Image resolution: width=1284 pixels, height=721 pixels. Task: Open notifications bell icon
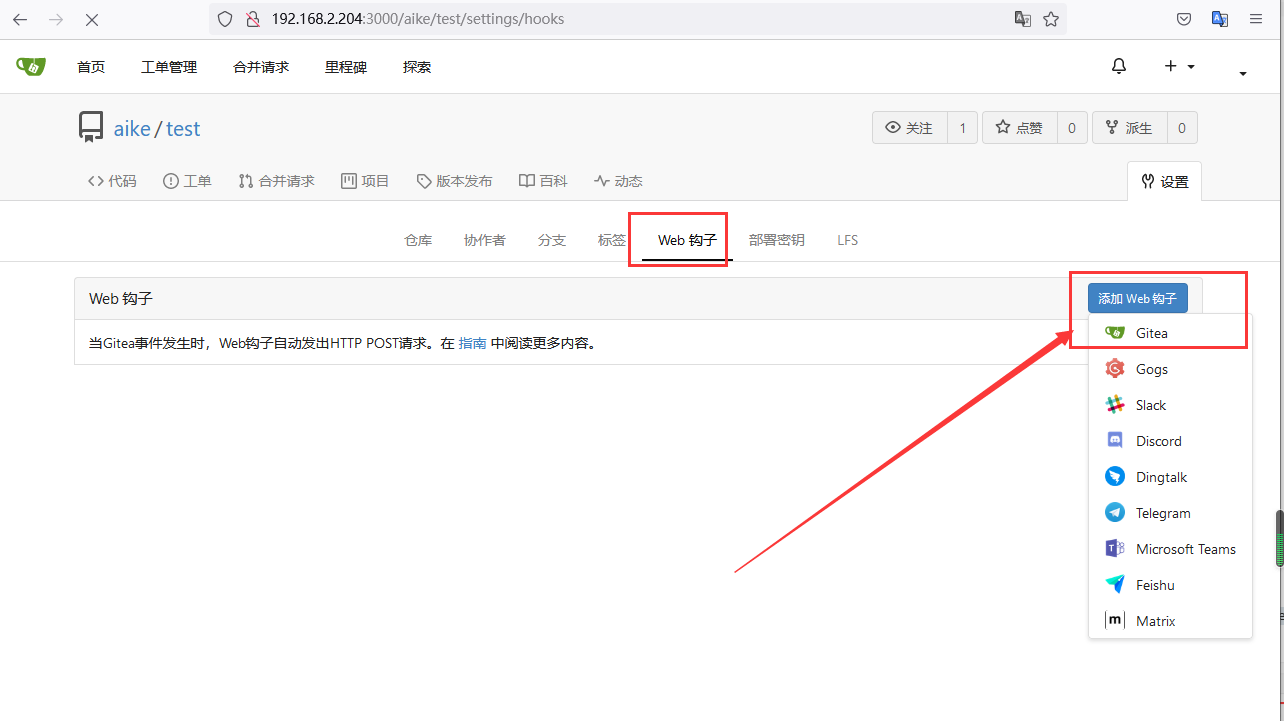pos(1119,66)
